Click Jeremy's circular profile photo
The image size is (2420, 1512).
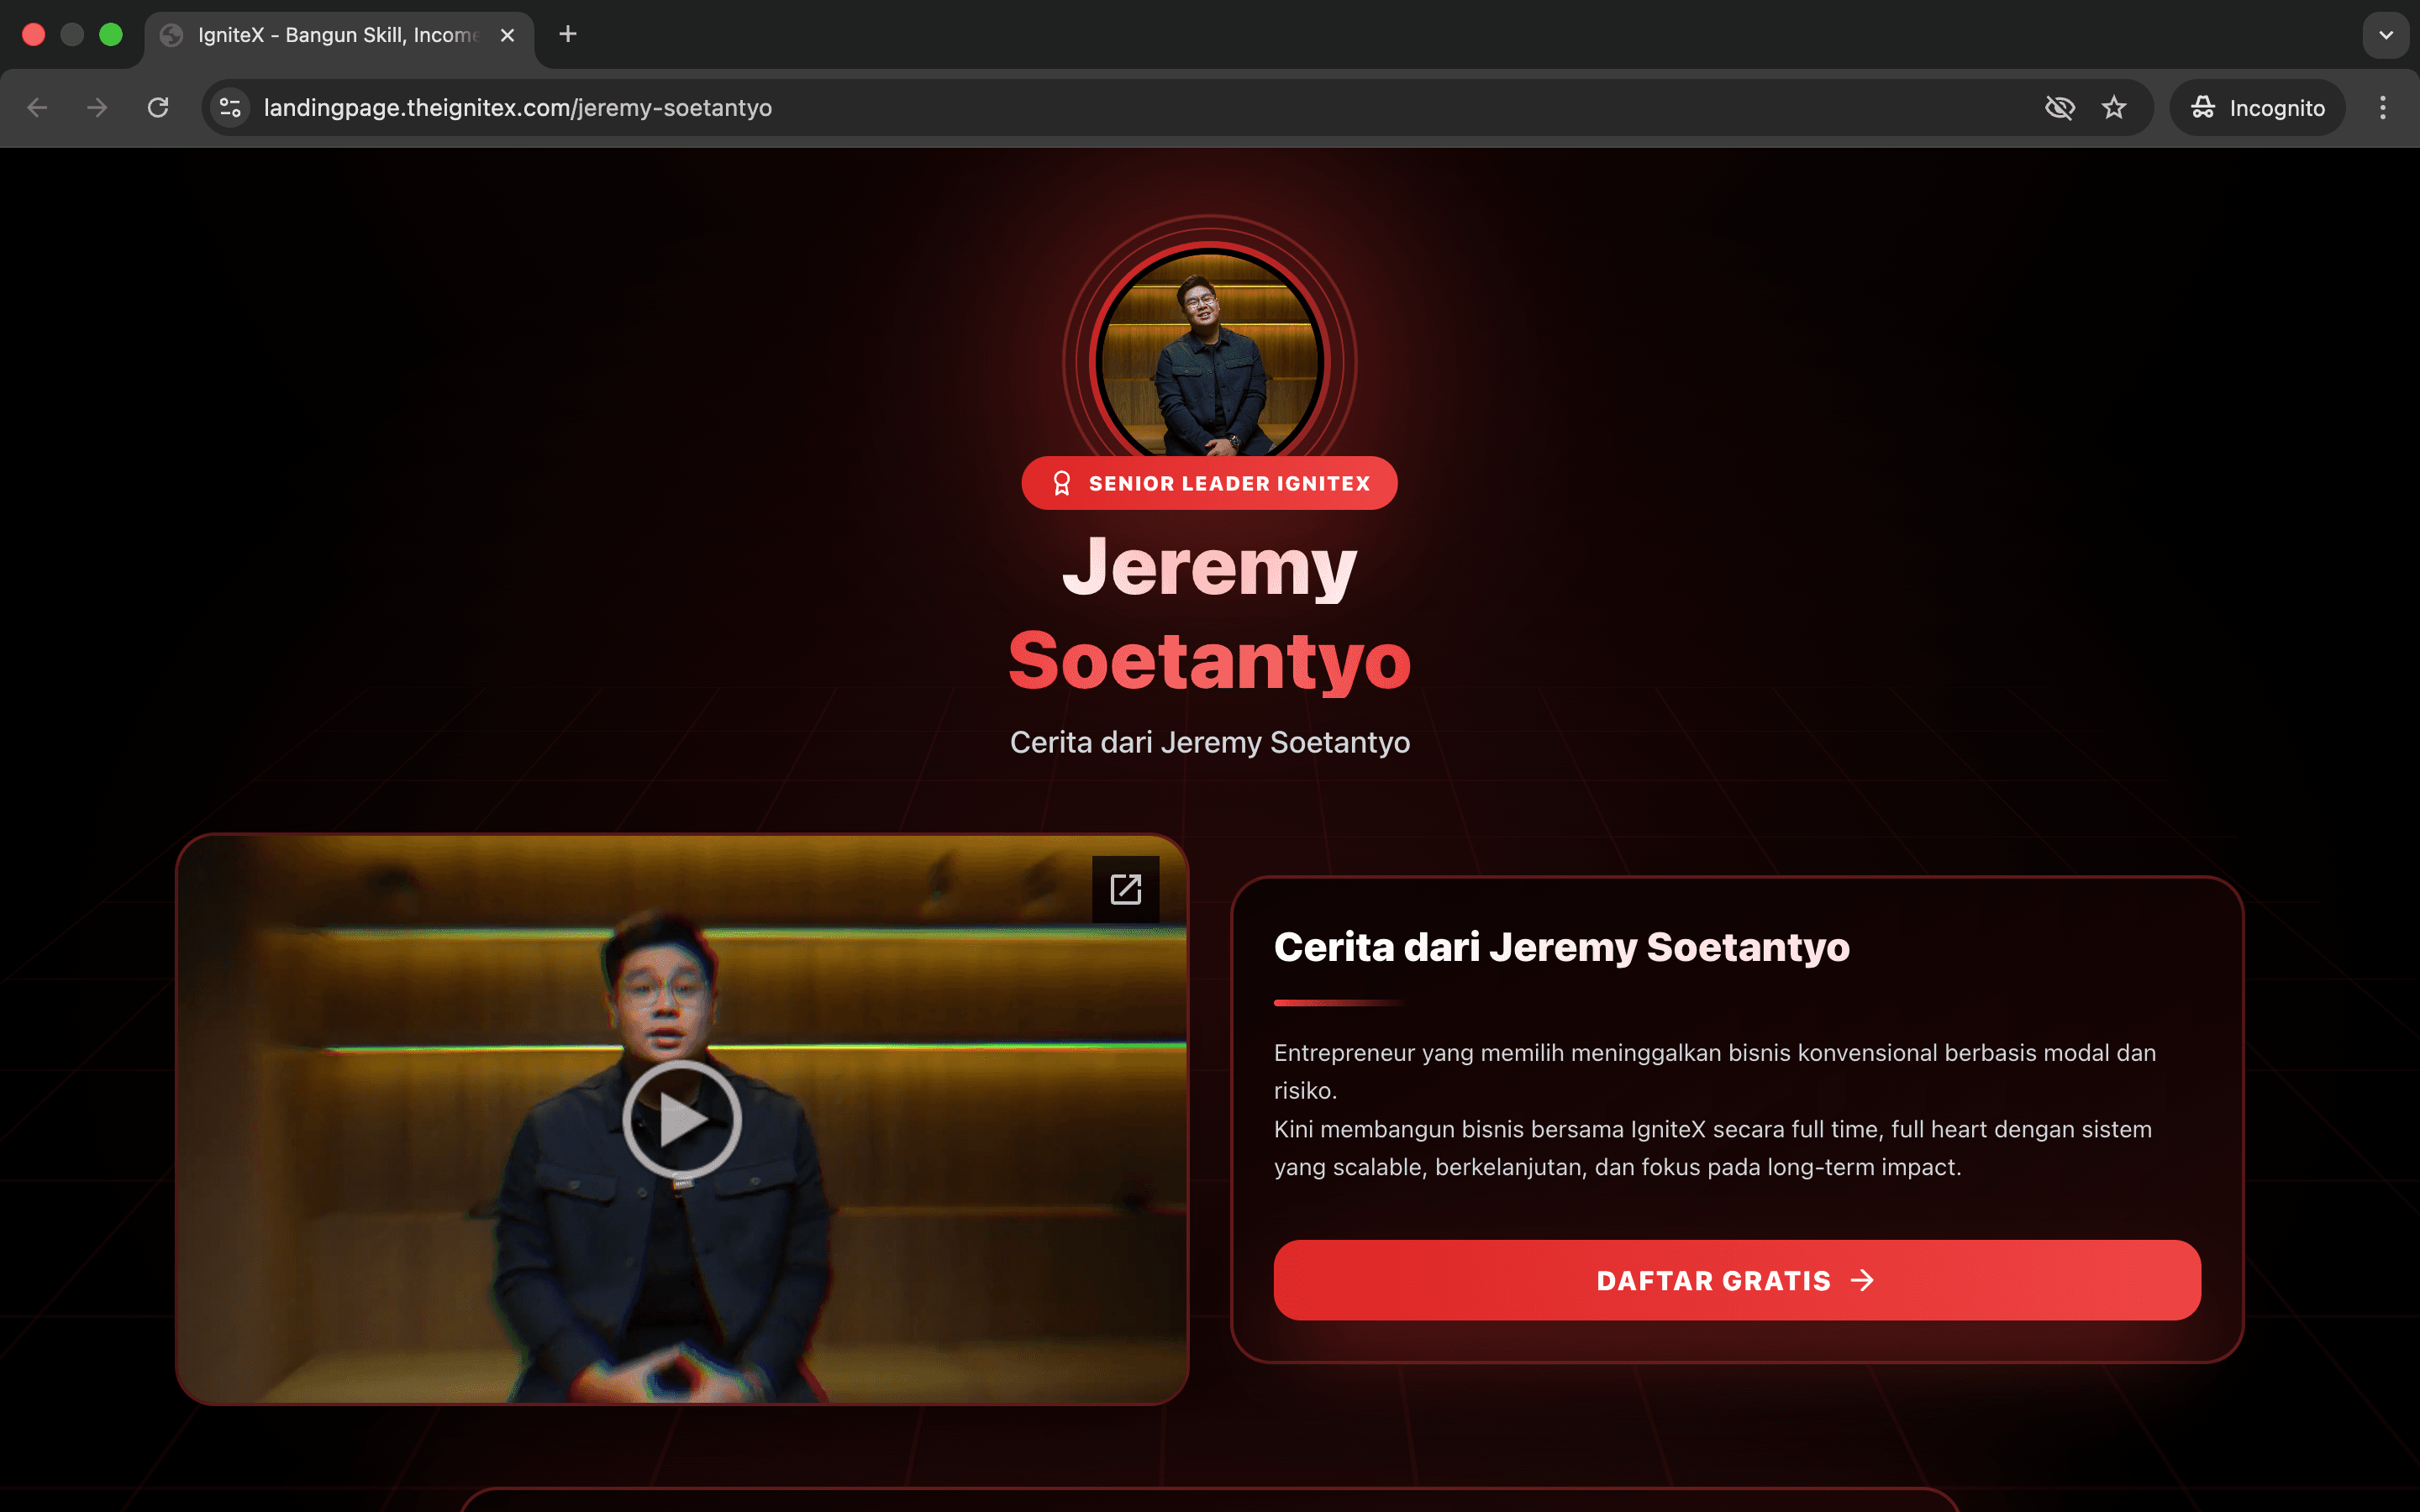(1209, 355)
